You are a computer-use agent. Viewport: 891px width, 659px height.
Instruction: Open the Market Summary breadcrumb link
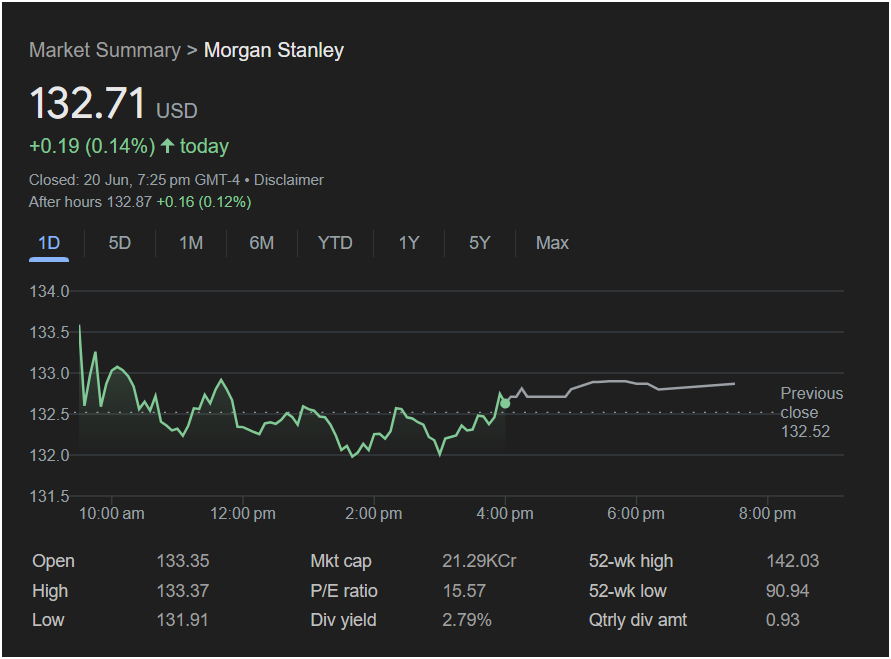pos(105,50)
